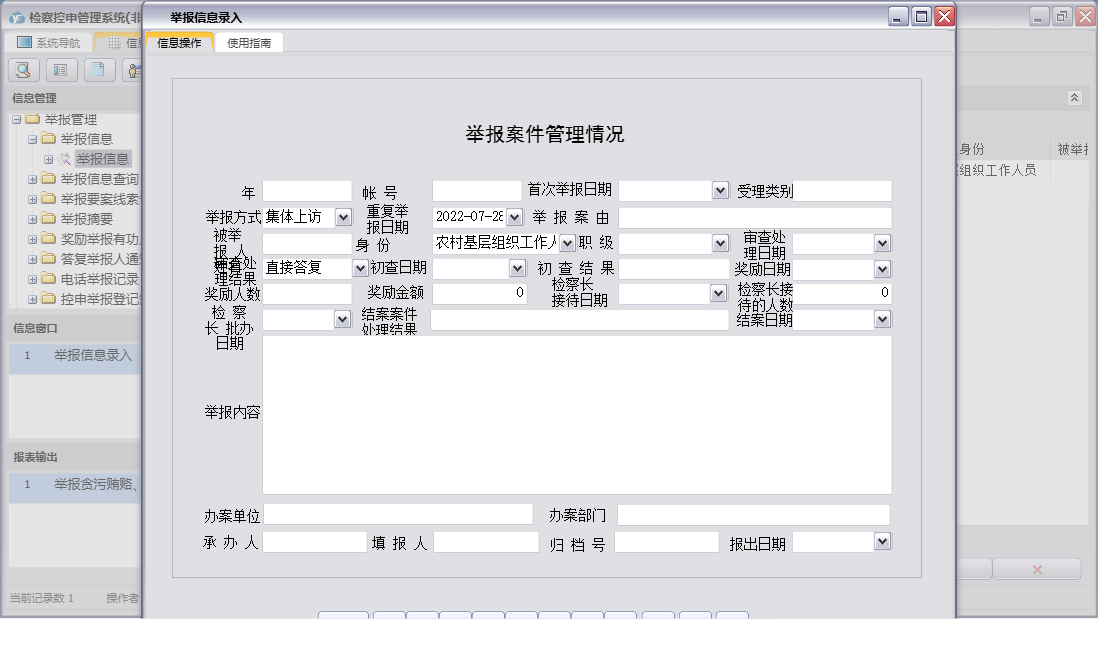Click the 举报管理 folder icon

(x=33, y=120)
